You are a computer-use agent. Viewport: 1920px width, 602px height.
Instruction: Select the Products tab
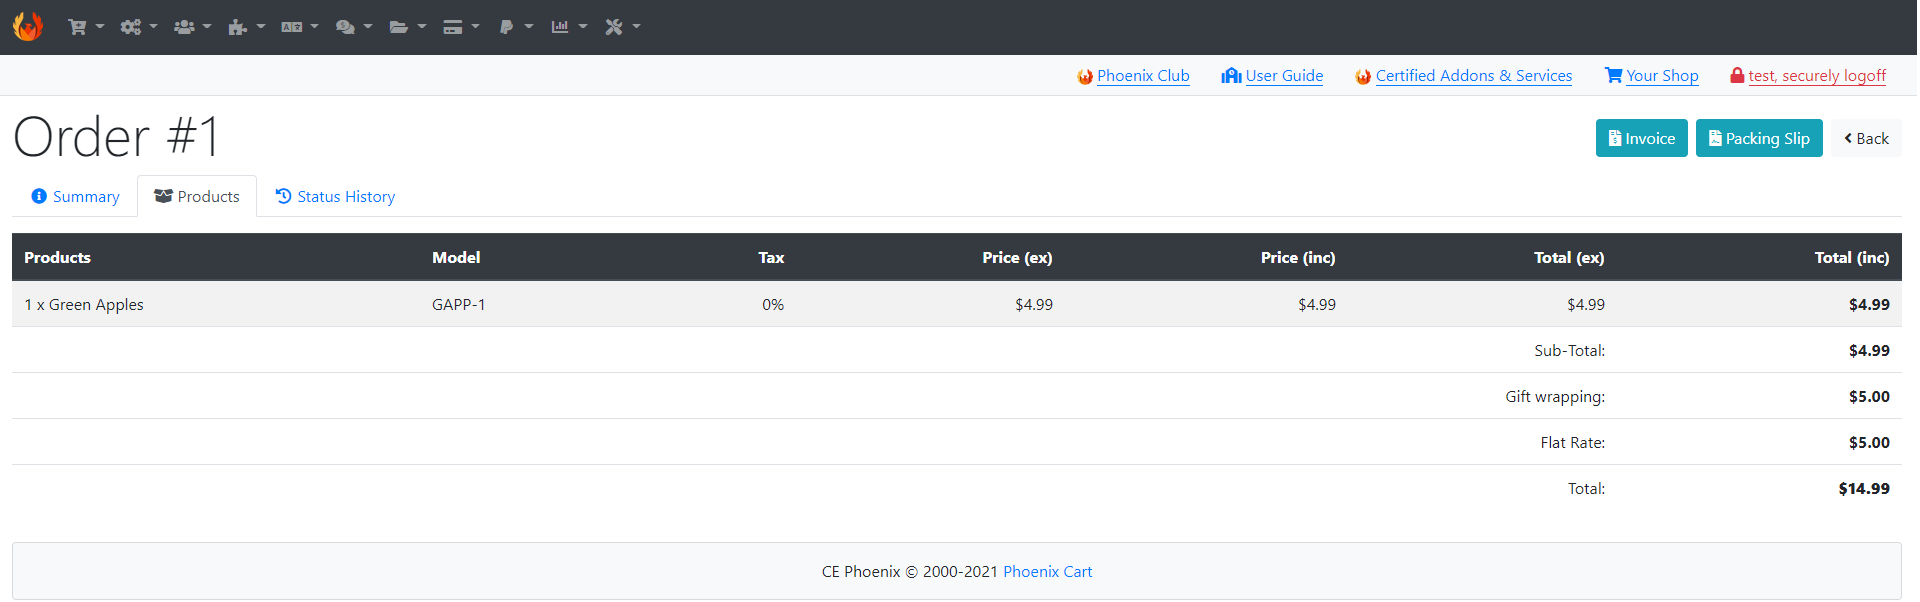click(x=197, y=197)
